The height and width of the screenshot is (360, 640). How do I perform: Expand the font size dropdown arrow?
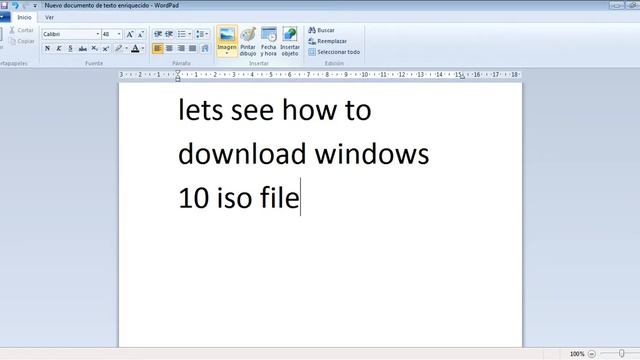[119, 34]
